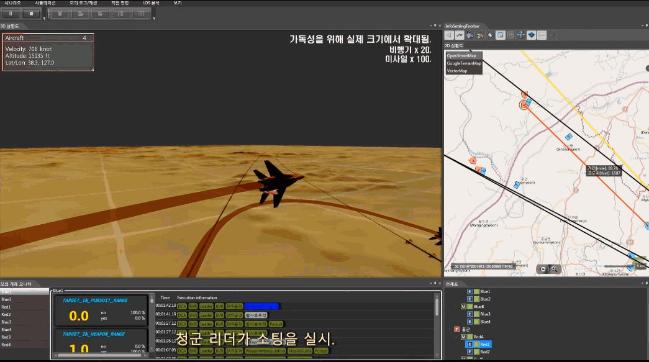Screen dimensions: 649x362
Task: Choose GoogleTerrainMap from map type list
Action: click(x=464, y=63)
